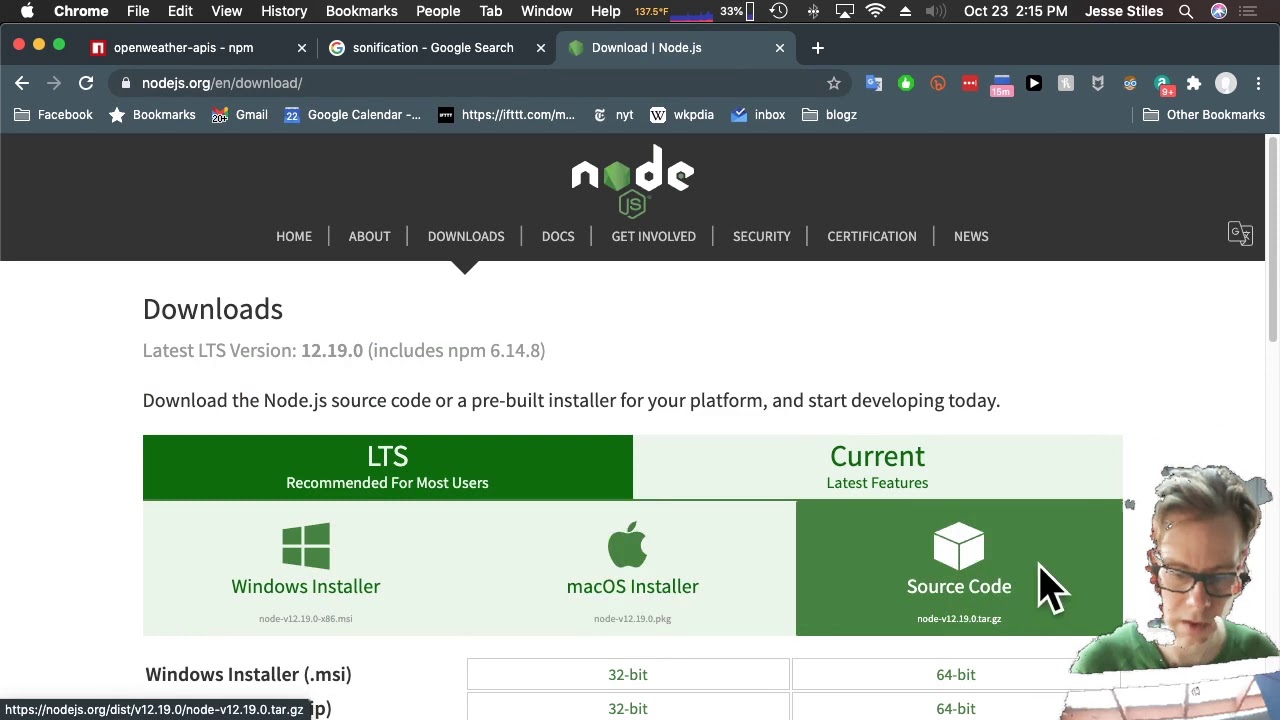Viewport: 1280px width, 720px height.
Task: Go to the DOCS nav link
Action: pyautogui.click(x=558, y=236)
